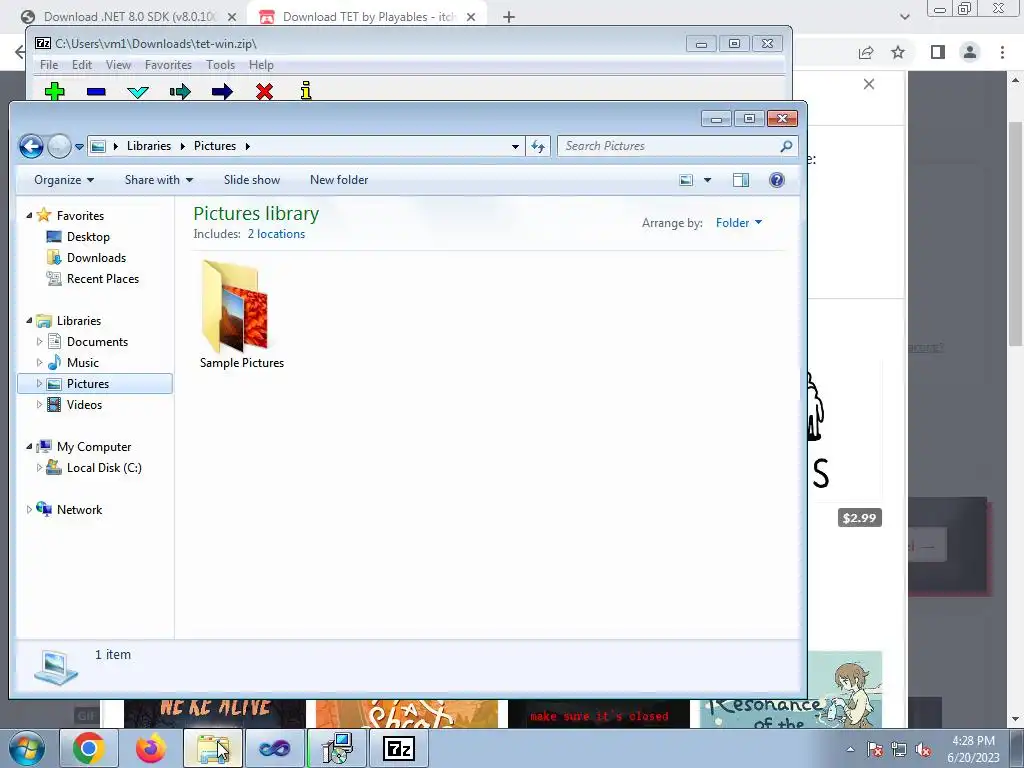Open recent pages dropdown beside navigation arrows

79,147
